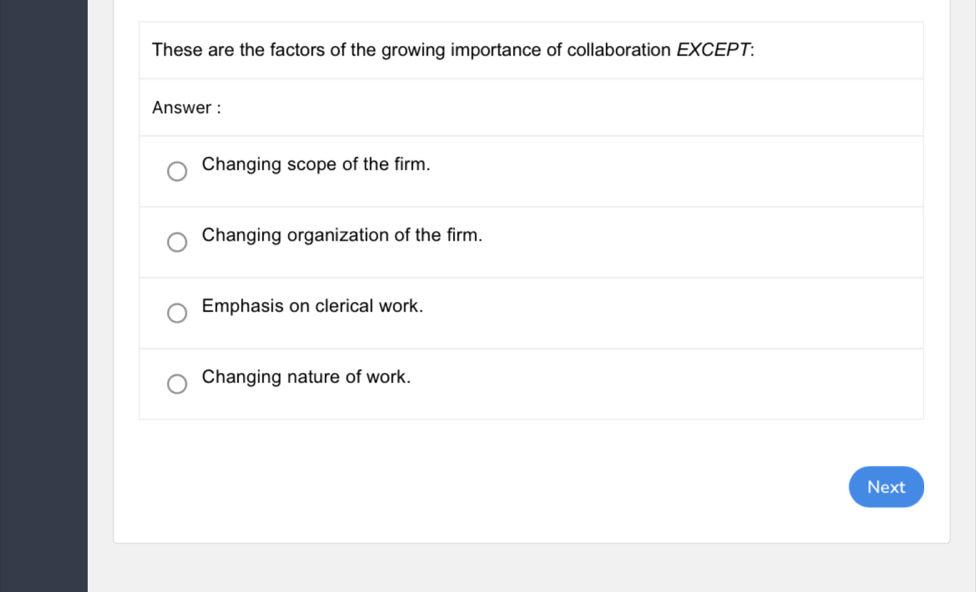976x592 pixels.
Task: Choose the "Changing organization of the firm" radio button
Action: [x=177, y=243]
